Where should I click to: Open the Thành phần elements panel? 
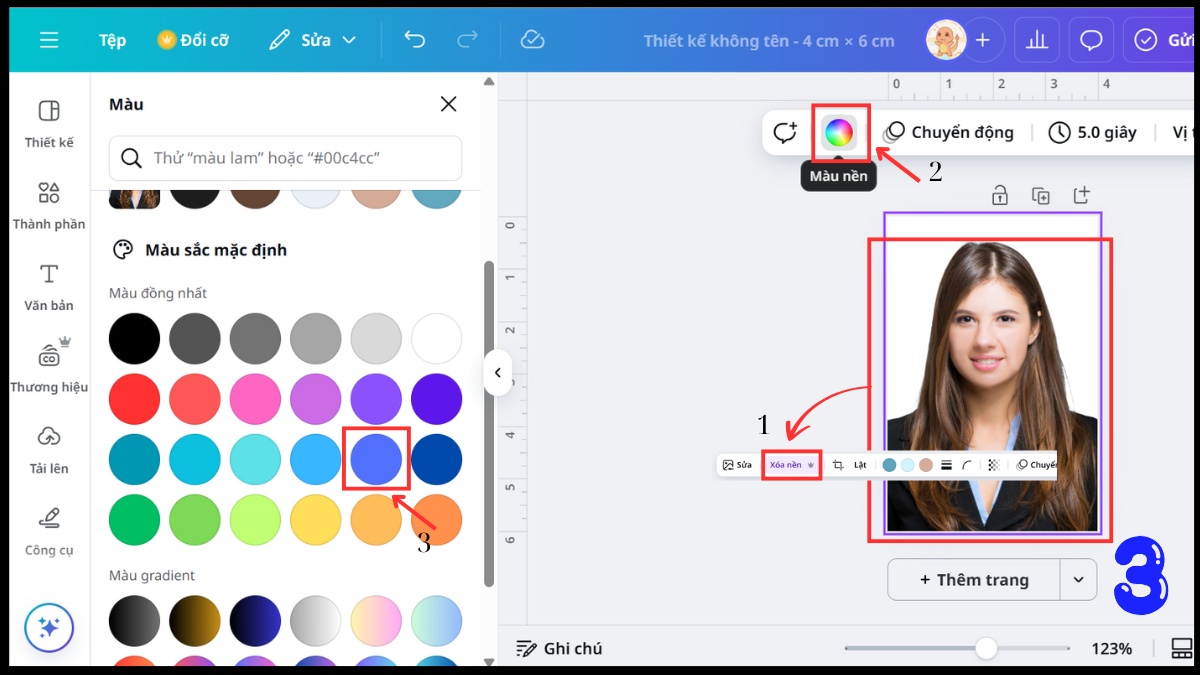click(48, 206)
